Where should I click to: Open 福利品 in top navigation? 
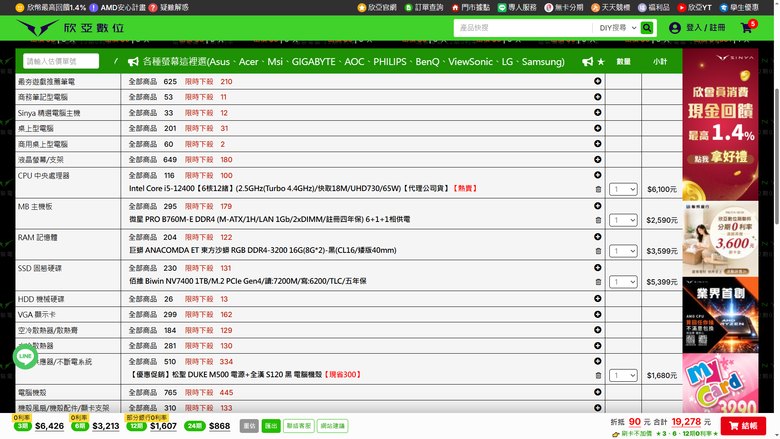tap(654, 7)
